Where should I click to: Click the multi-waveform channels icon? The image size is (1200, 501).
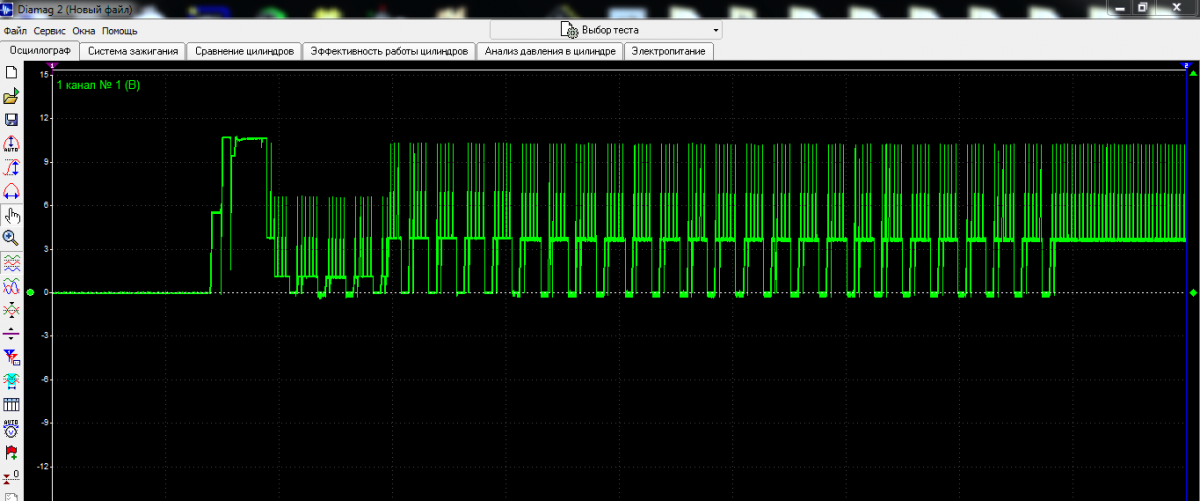coord(12,262)
